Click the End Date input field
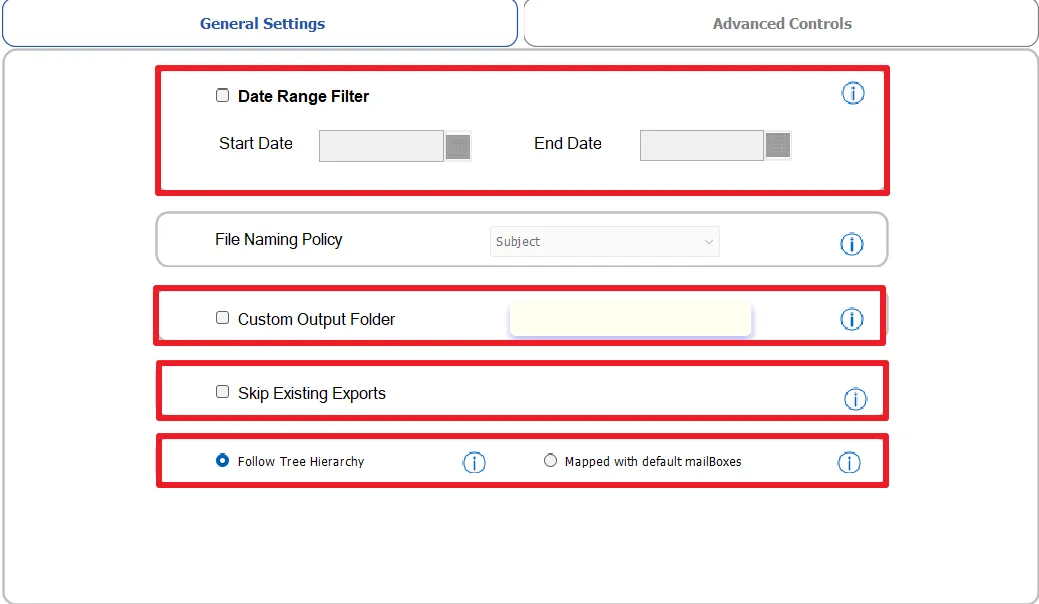 702,145
